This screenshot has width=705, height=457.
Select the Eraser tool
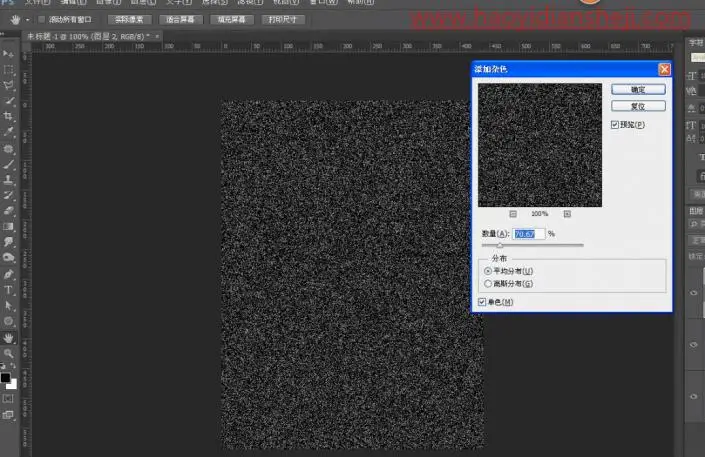pyautogui.click(x=8, y=211)
